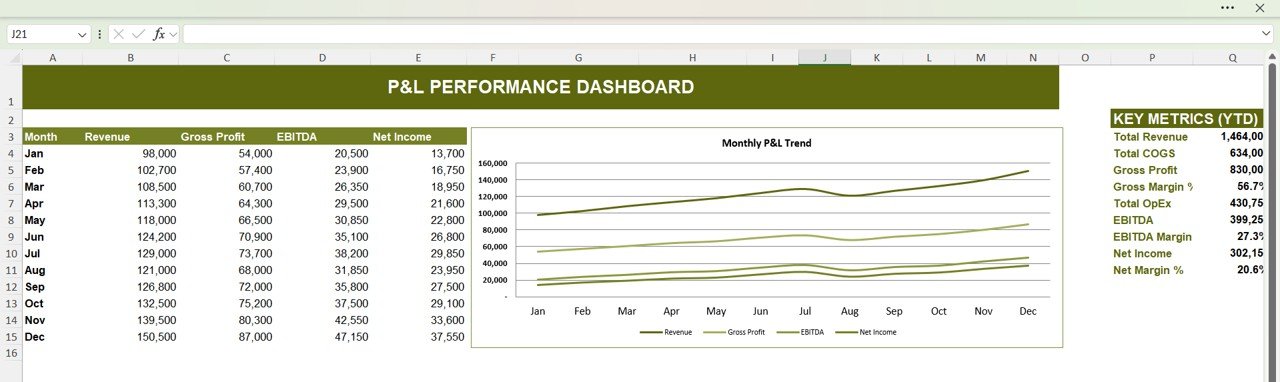
Task: Open the three-dot more options menu at top right
Action: point(1228,7)
